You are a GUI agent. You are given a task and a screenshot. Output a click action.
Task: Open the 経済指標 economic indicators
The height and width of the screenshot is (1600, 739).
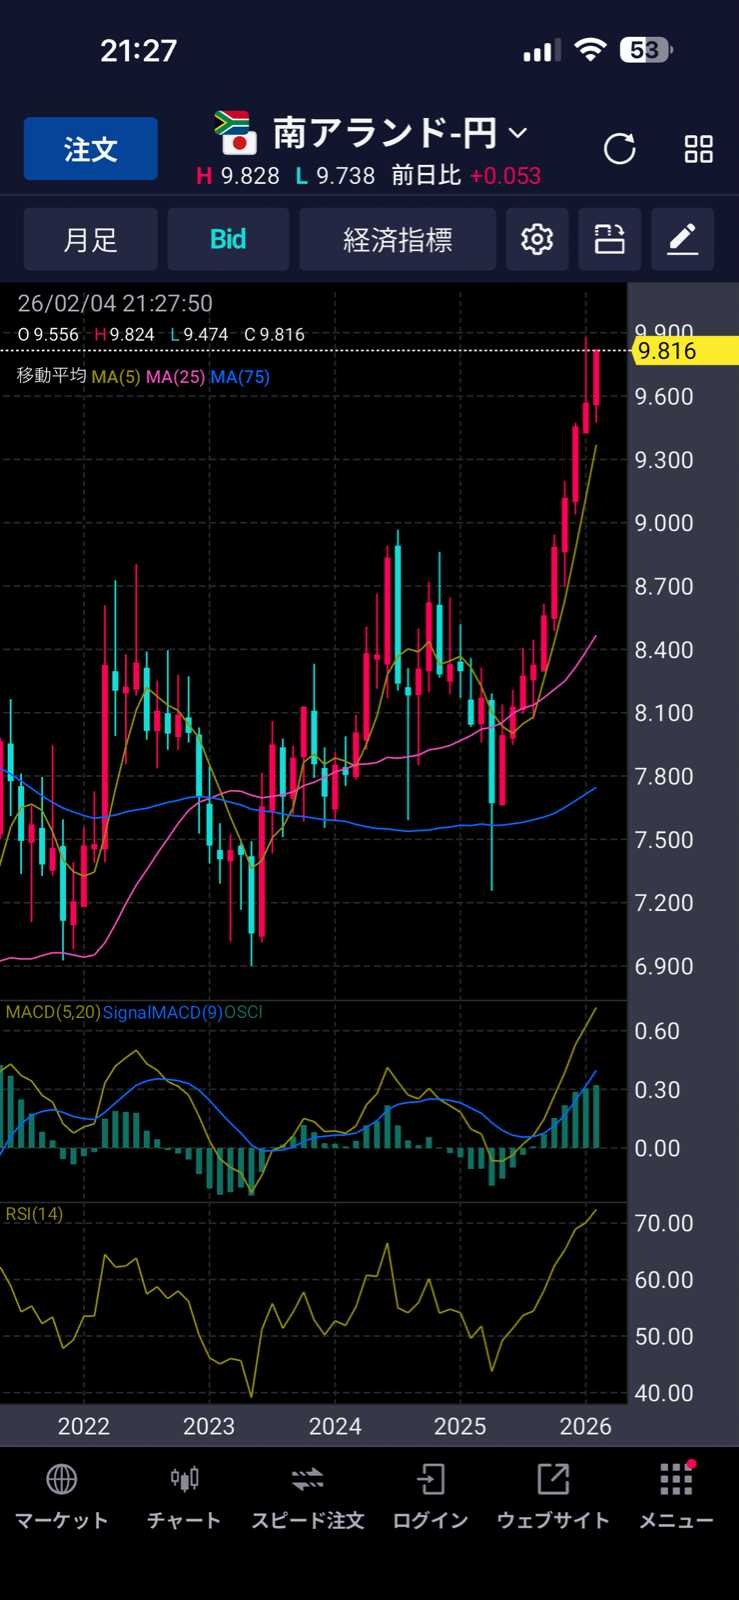coord(397,239)
